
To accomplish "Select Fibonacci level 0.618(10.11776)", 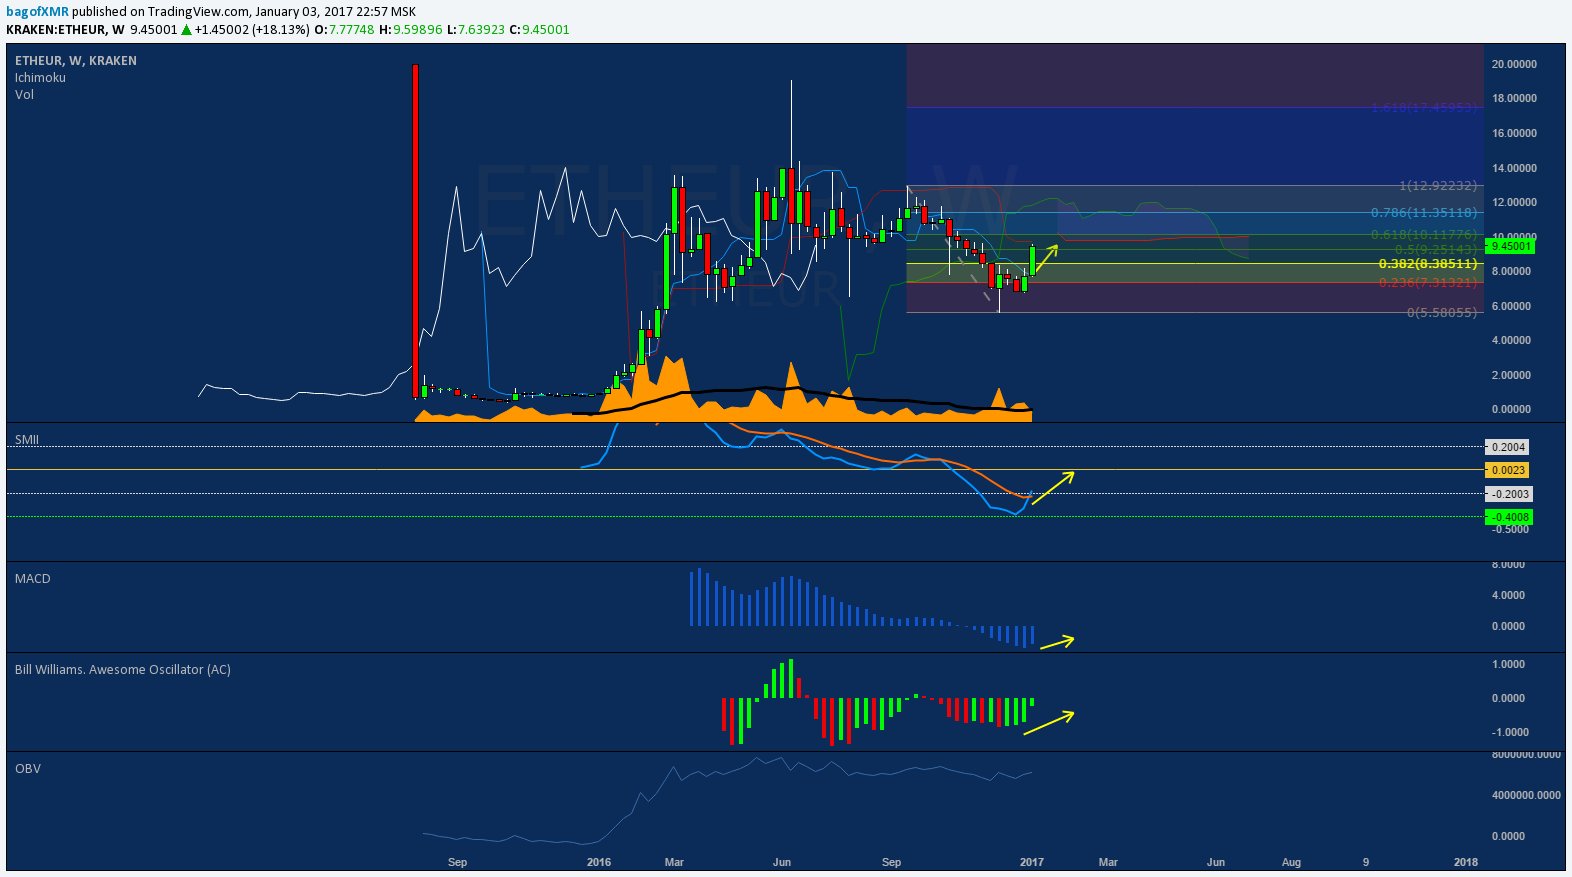I will (1424, 235).
